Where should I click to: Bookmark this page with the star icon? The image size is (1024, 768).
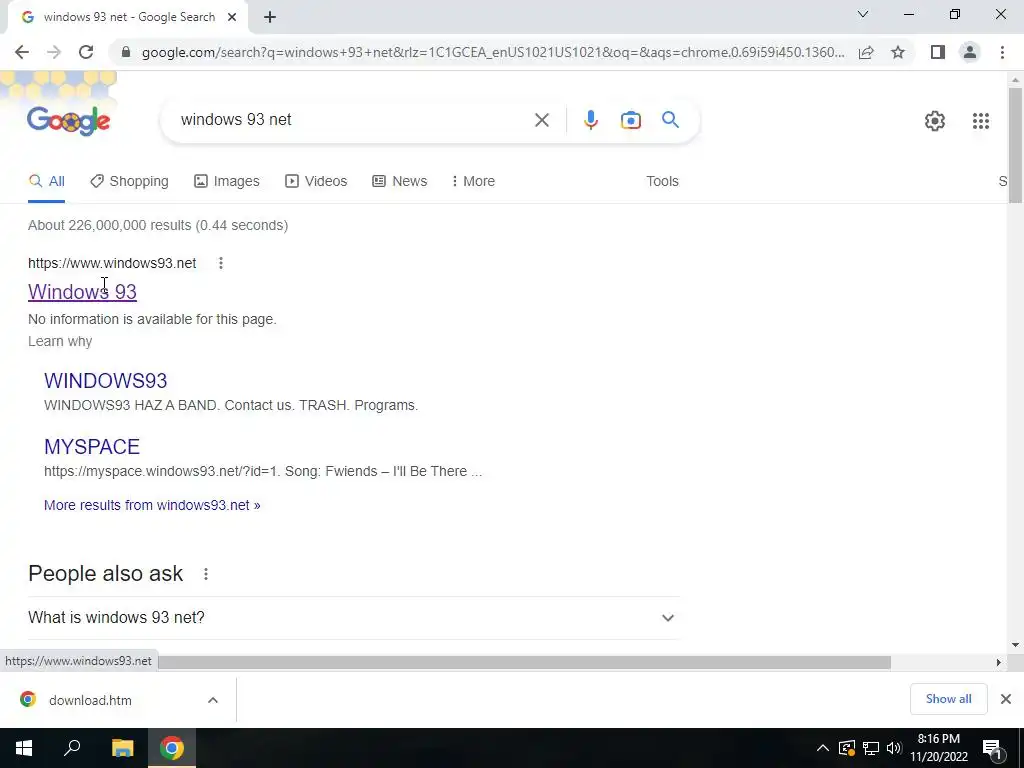tap(898, 52)
